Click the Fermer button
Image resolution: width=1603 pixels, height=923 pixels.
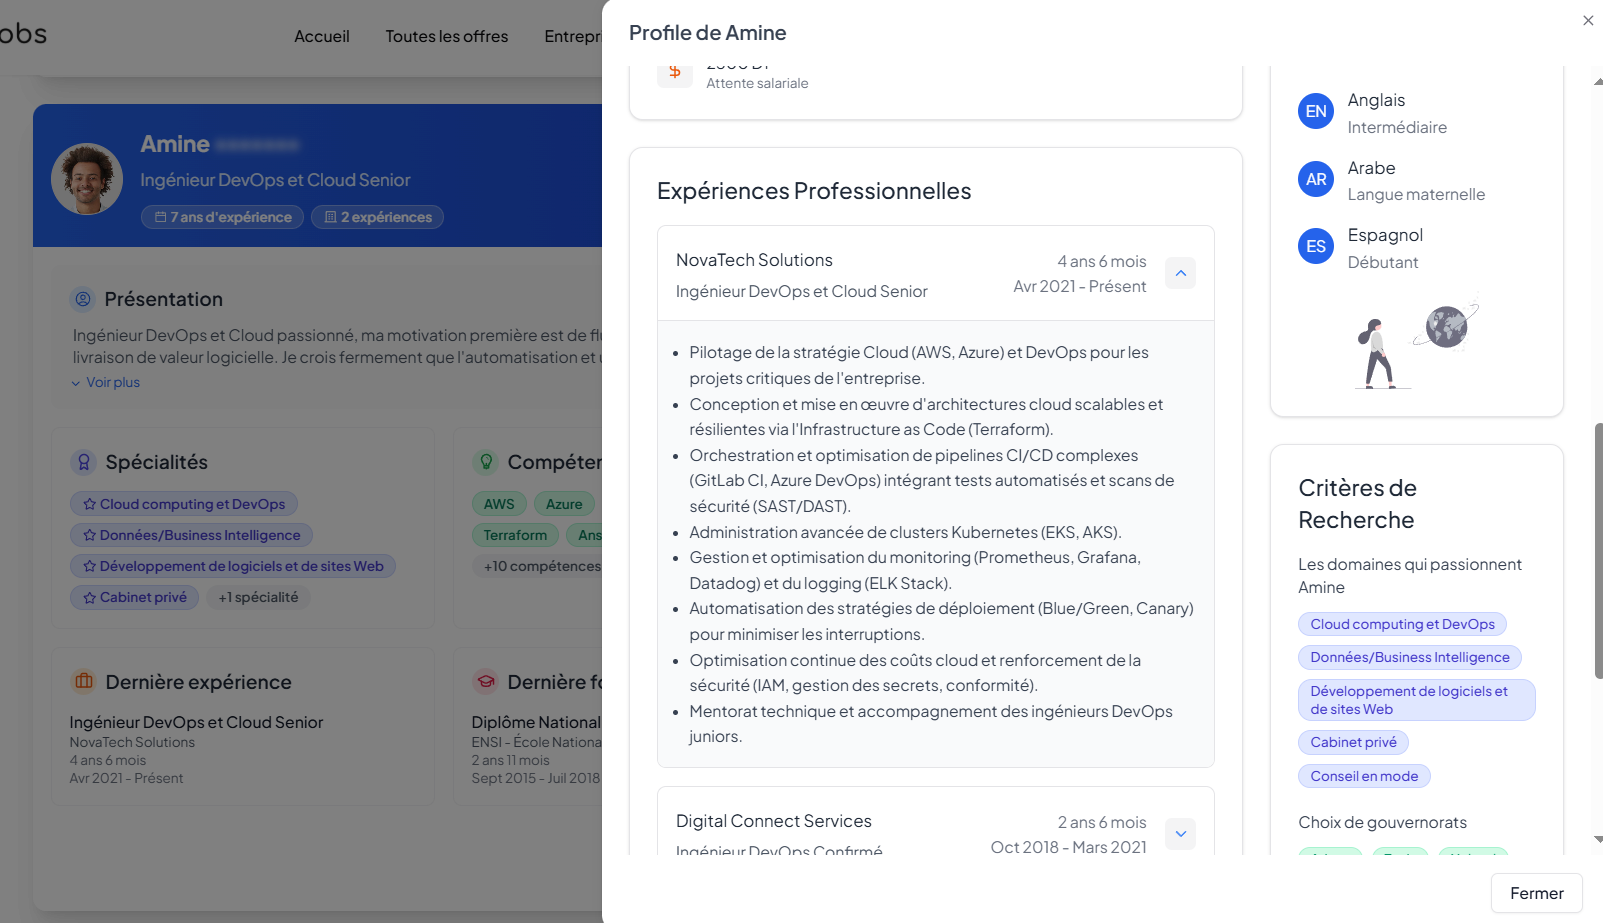coord(1536,893)
